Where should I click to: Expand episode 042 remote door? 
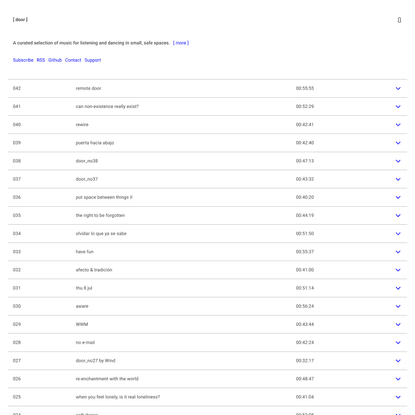pos(398,88)
